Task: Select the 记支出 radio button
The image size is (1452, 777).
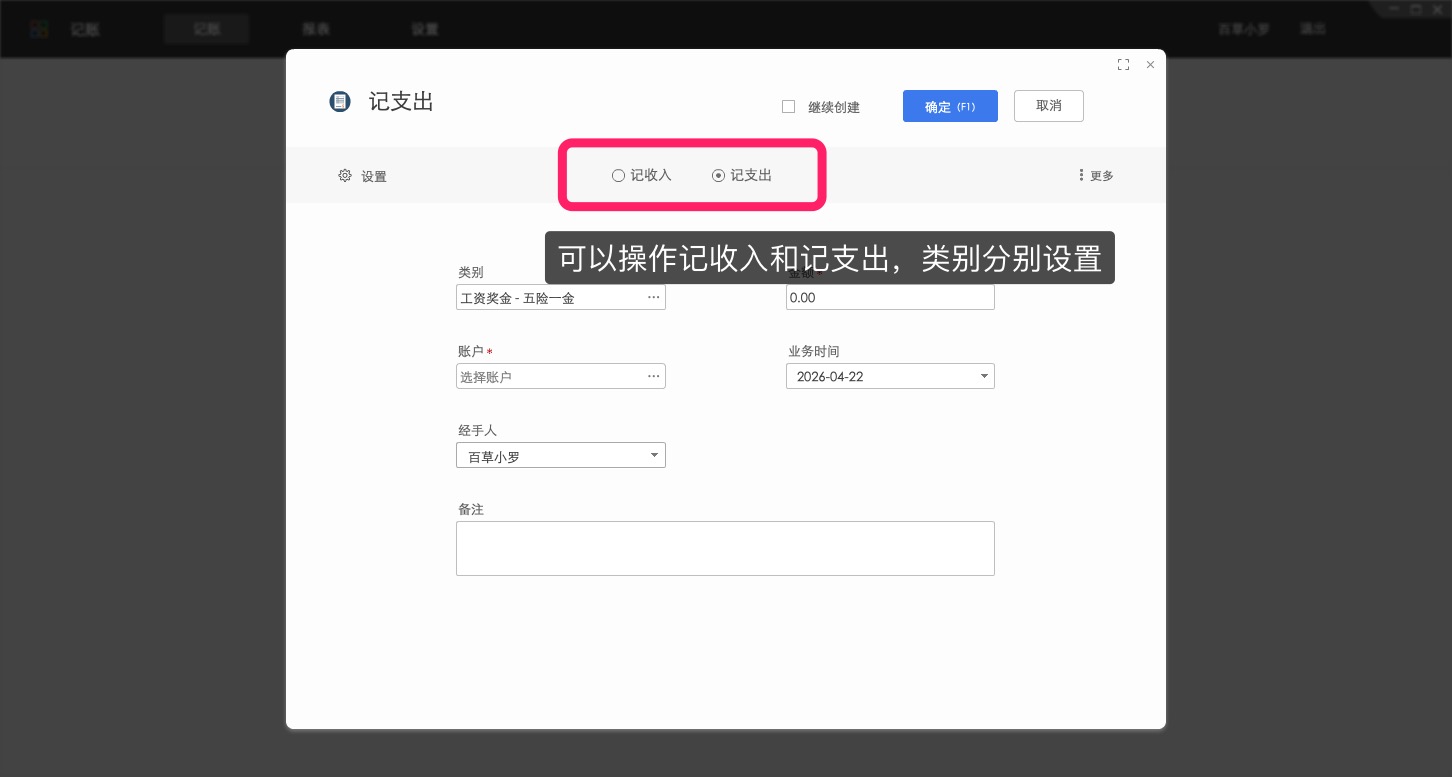Action: 718,176
